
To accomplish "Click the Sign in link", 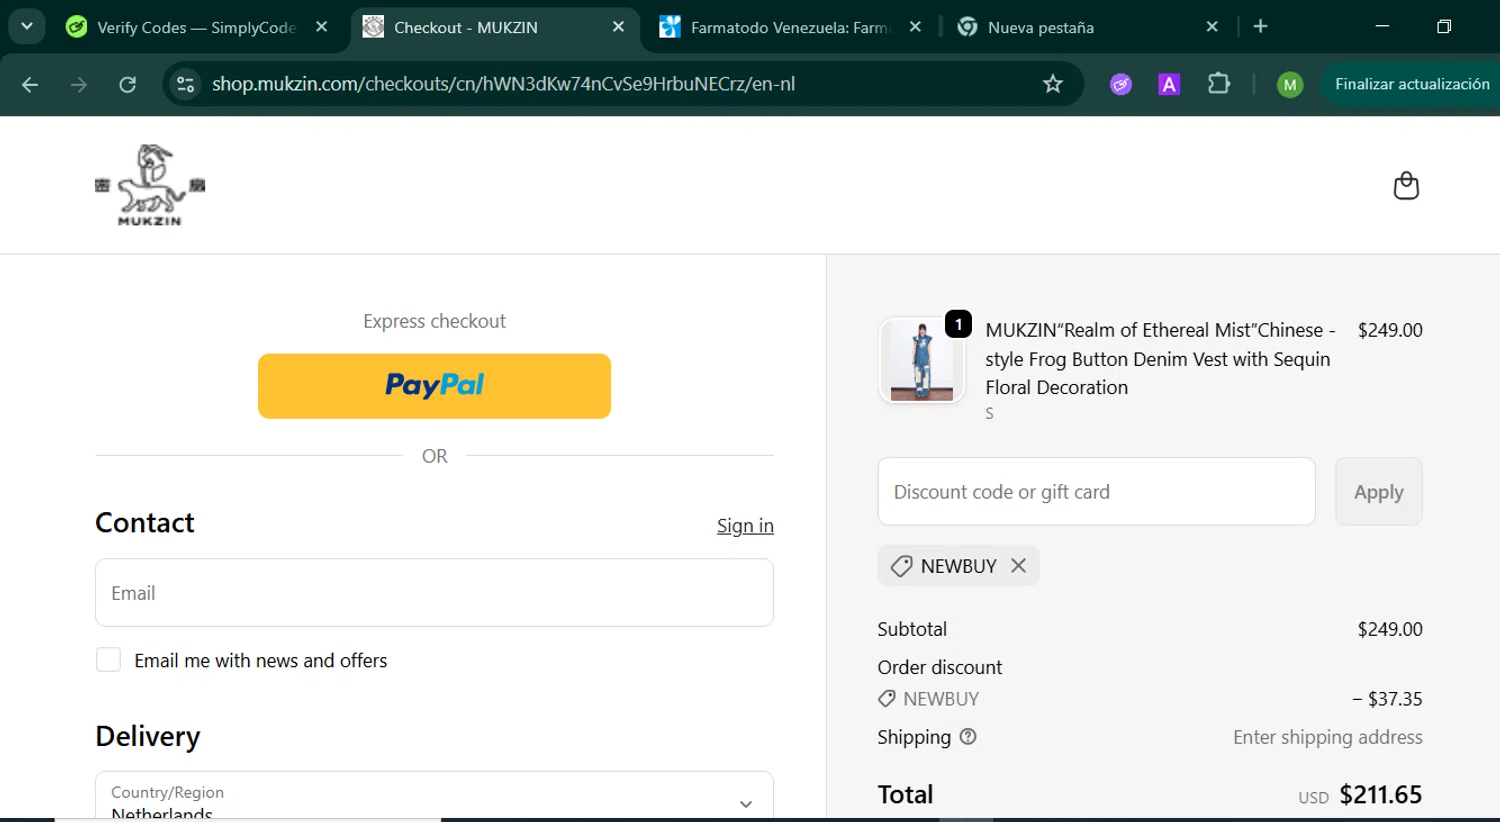I will point(745,526).
